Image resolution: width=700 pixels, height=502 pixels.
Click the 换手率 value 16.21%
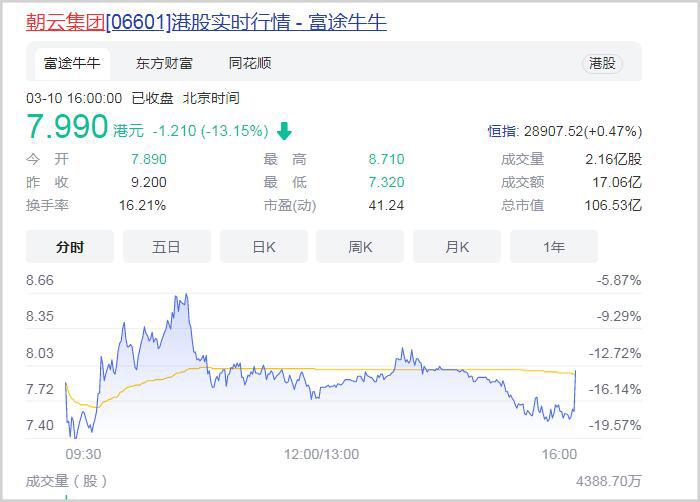(142, 205)
